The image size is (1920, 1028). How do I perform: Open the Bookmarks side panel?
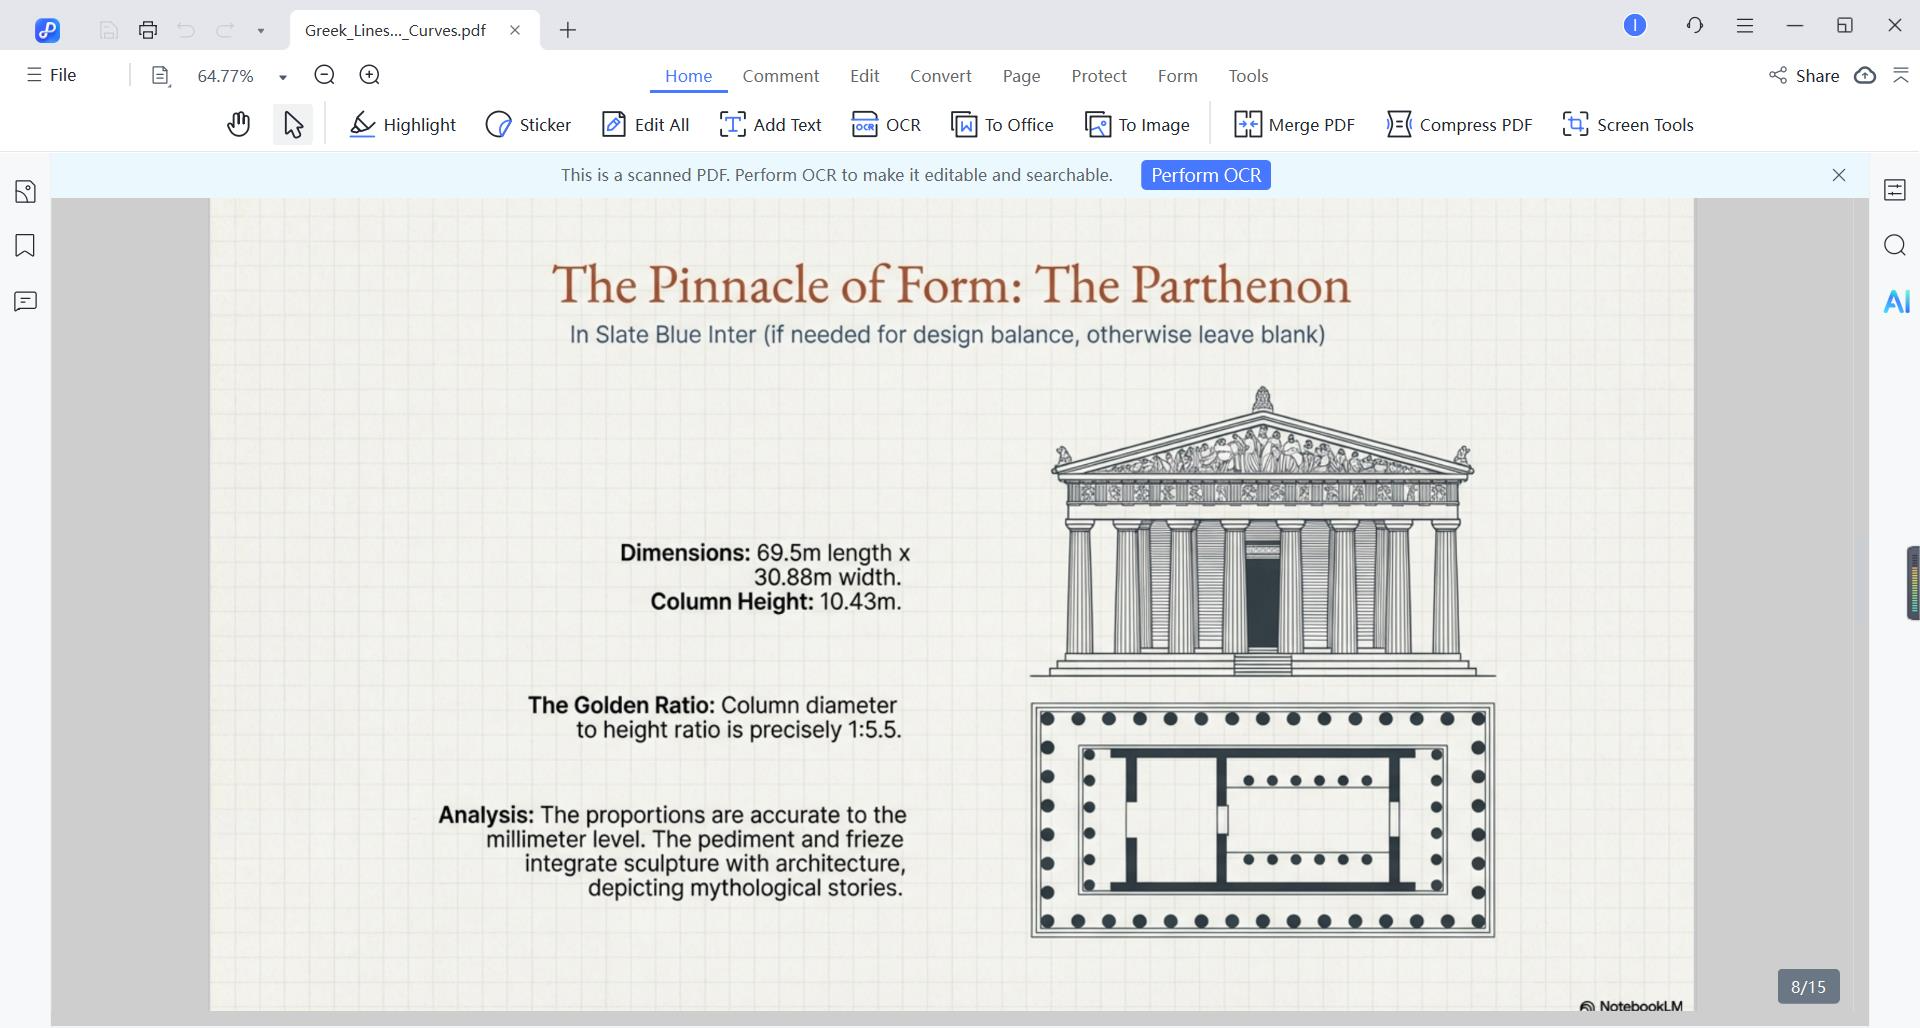[x=25, y=246]
